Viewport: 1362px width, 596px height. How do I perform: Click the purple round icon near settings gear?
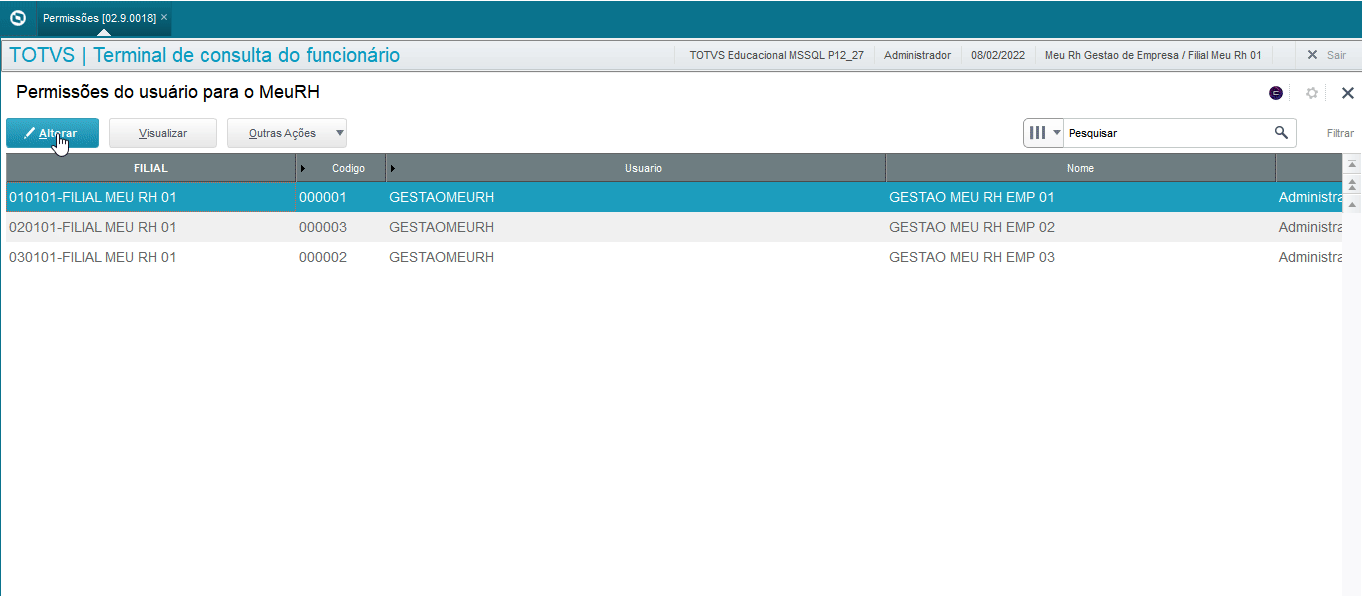point(1276,93)
